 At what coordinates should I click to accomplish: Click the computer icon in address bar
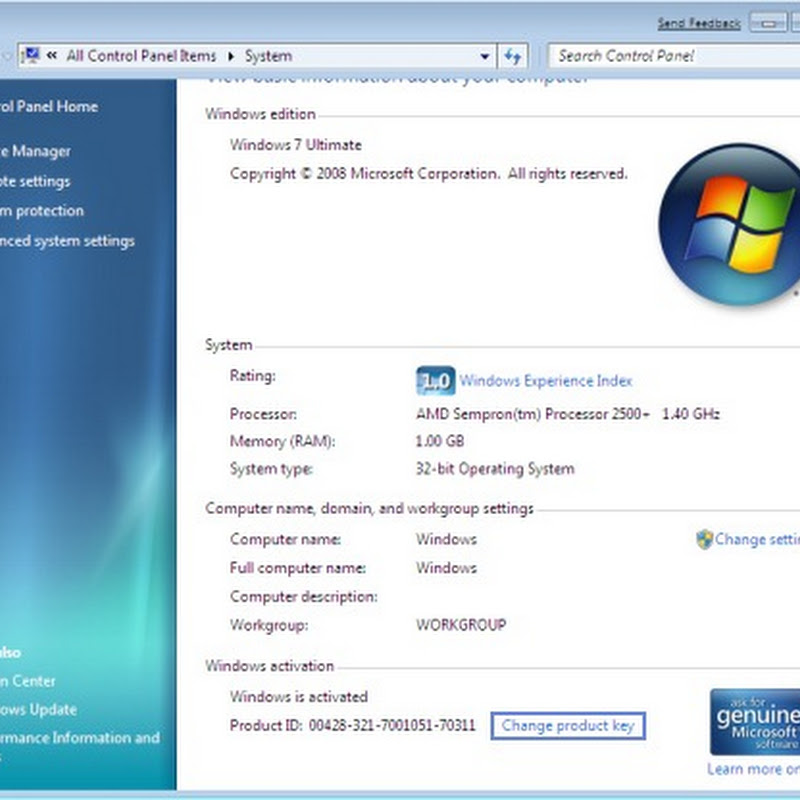tap(31, 55)
